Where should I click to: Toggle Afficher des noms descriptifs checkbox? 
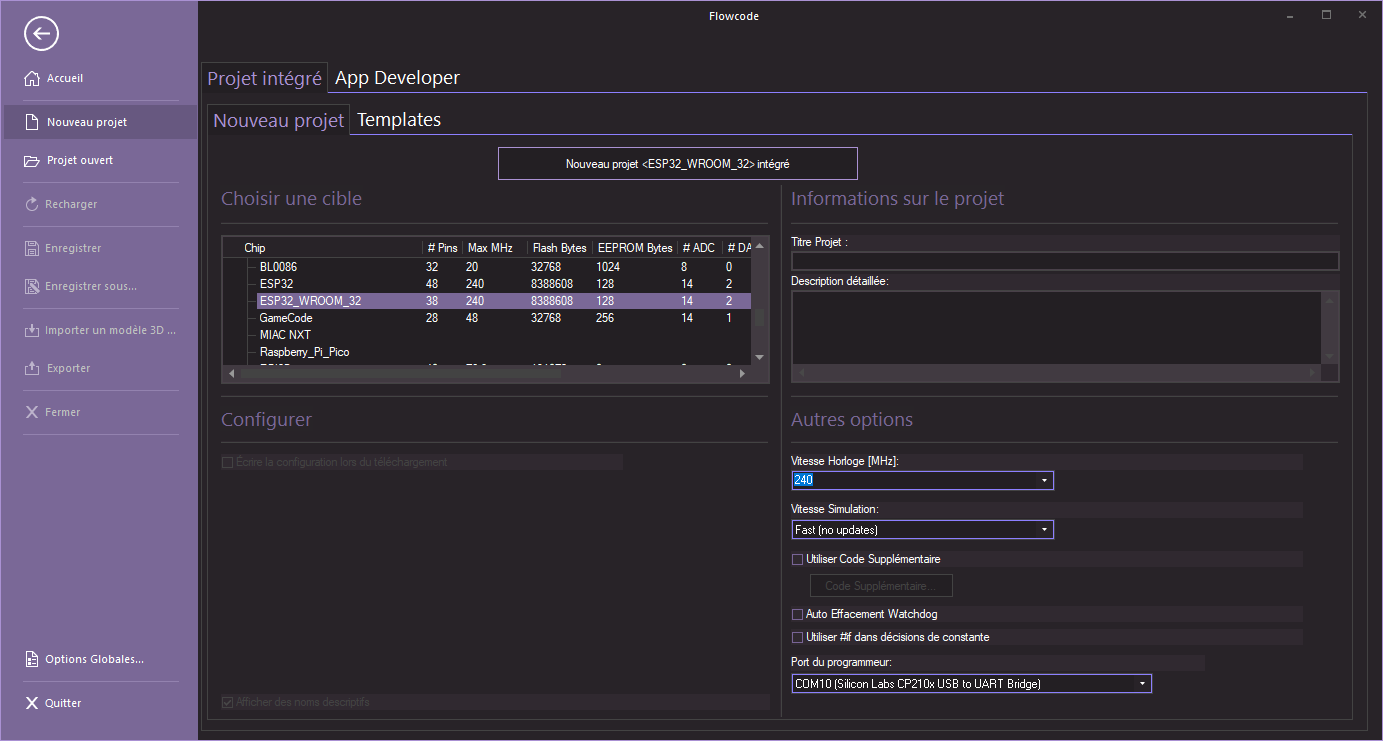pyautogui.click(x=227, y=702)
